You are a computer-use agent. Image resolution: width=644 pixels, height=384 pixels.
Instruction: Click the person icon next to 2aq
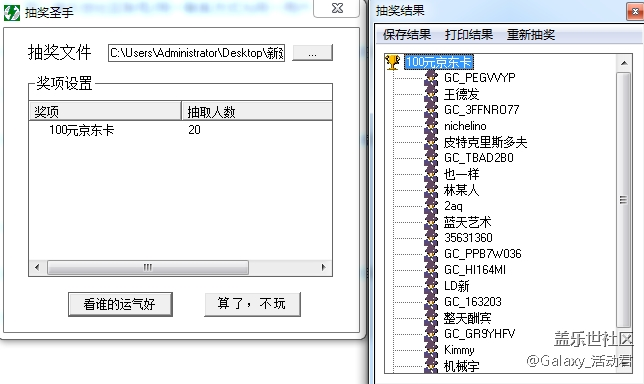coord(431,206)
